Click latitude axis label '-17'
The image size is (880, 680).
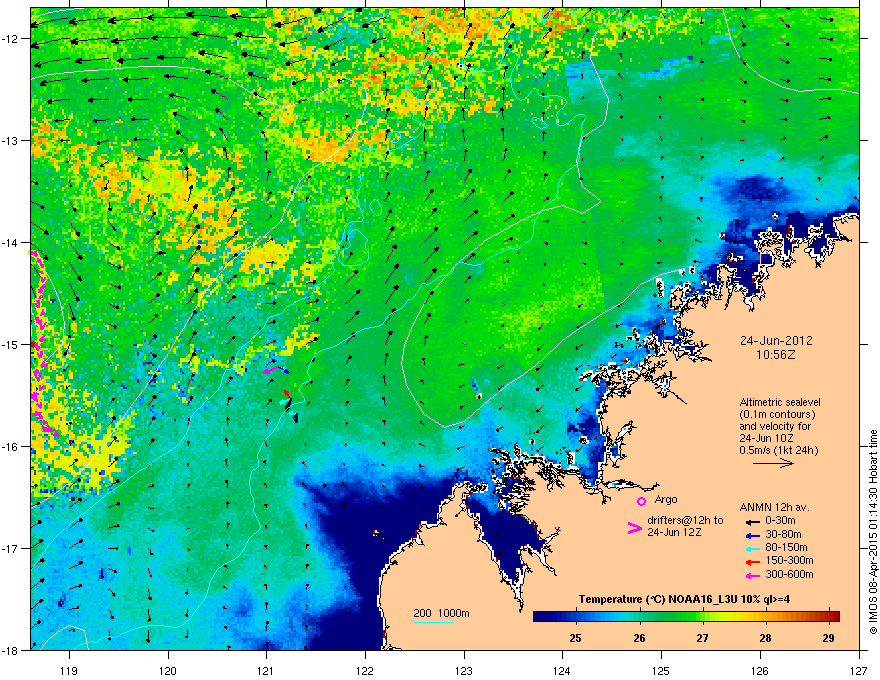click(10, 548)
